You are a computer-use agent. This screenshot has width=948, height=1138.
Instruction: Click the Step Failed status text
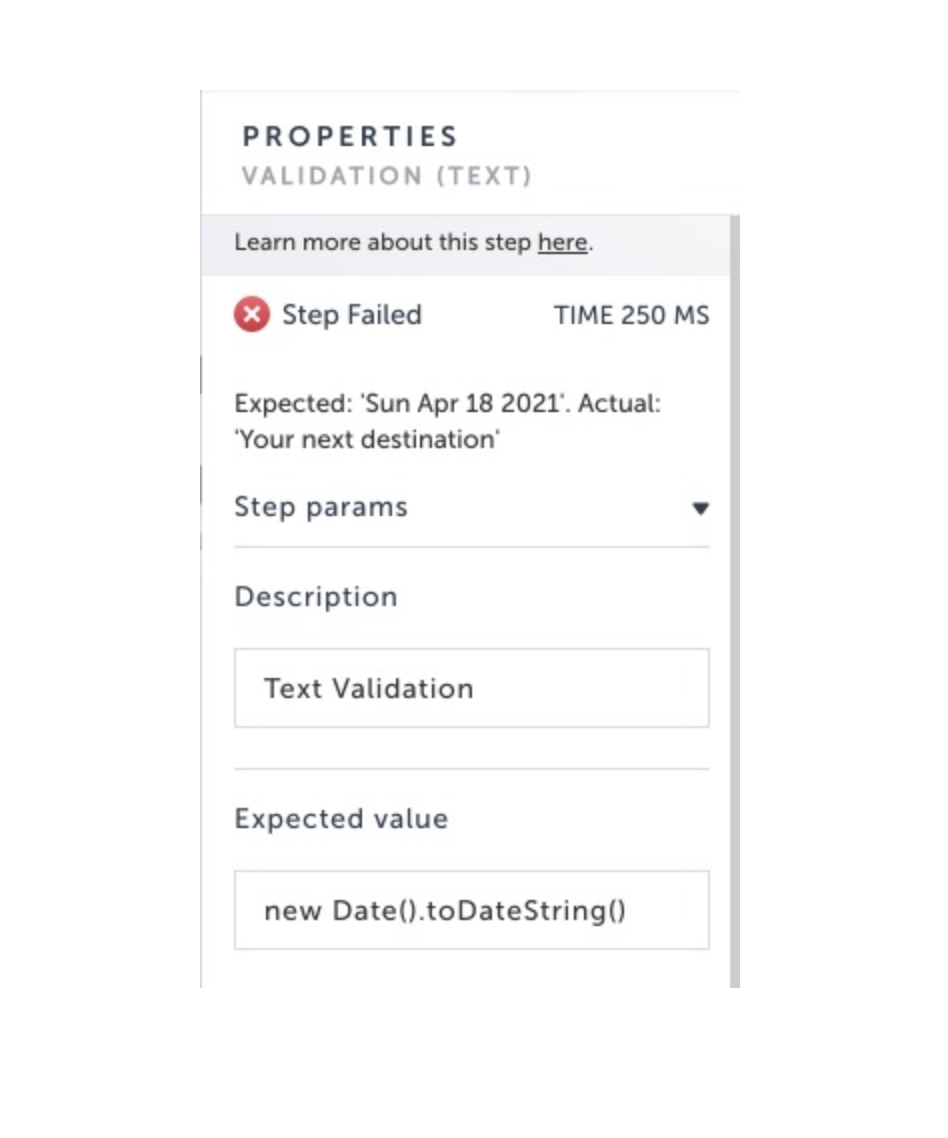pos(352,315)
